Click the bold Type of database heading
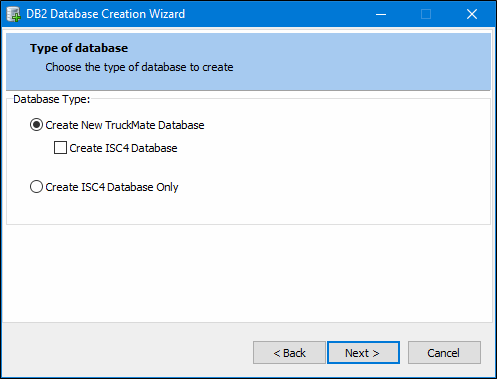Image resolution: width=497 pixels, height=379 pixels. click(x=79, y=48)
